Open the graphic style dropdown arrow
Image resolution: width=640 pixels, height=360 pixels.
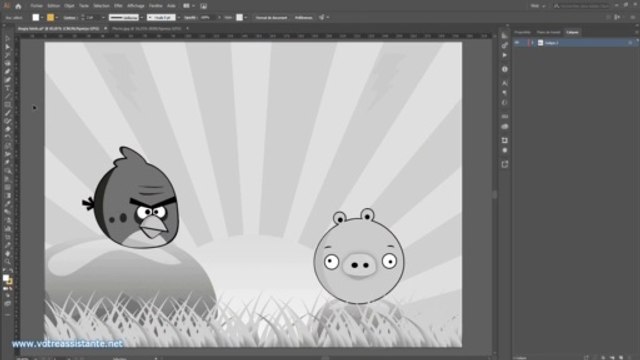(x=246, y=18)
